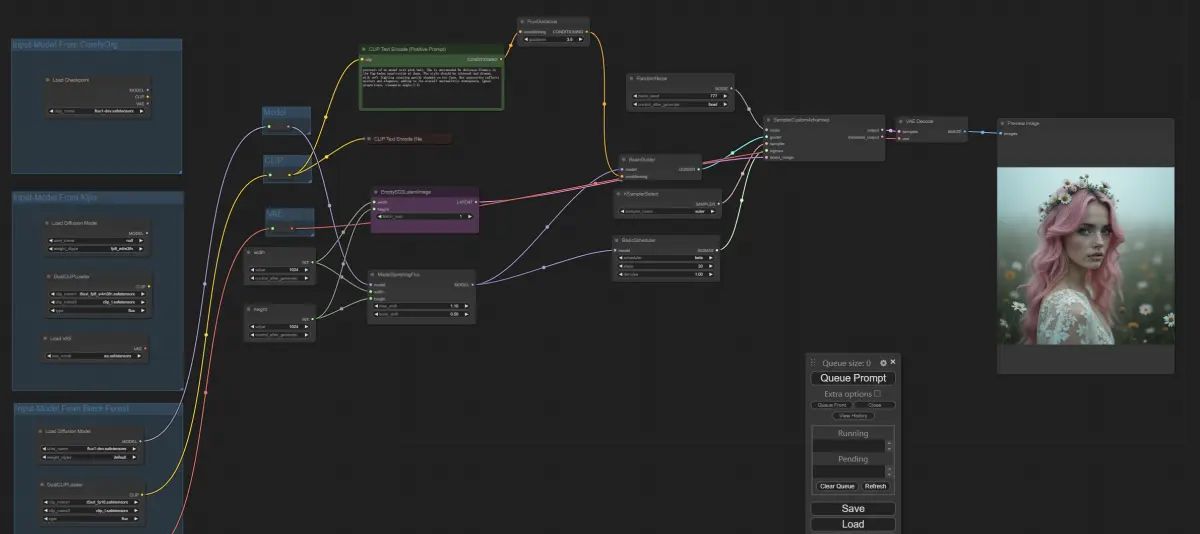This screenshot has height=534, width=1200.
Task: Click the generated preview image
Action: [x=1085, y=256]
